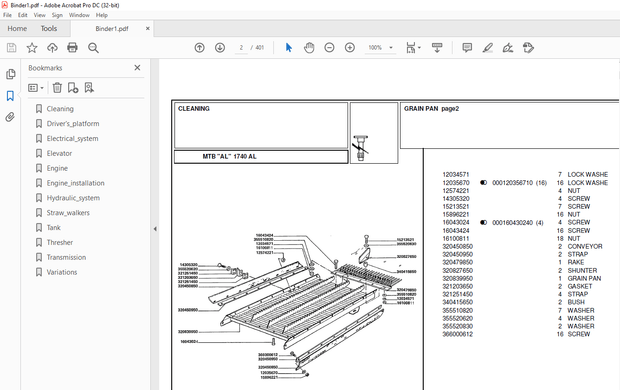
Task: Open the fit page options icon
Action: 413,48
